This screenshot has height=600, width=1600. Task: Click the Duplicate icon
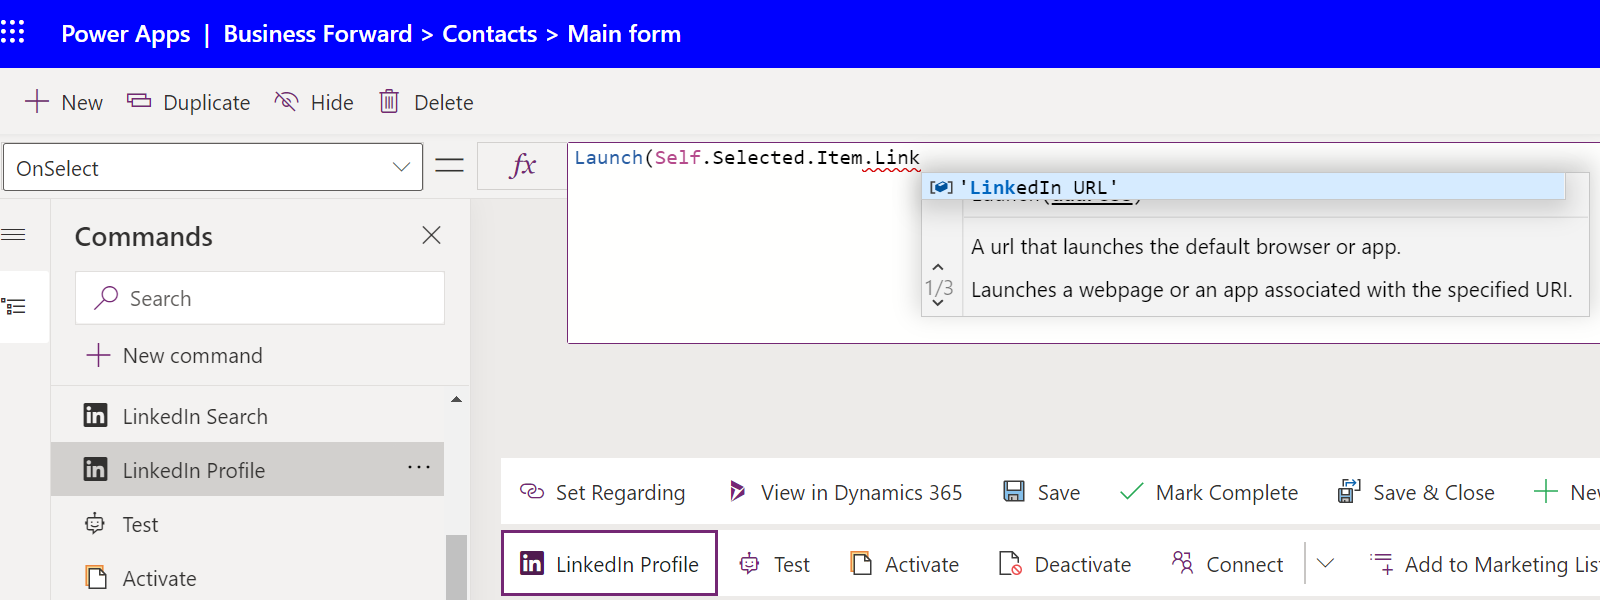[x=139, y=101]
